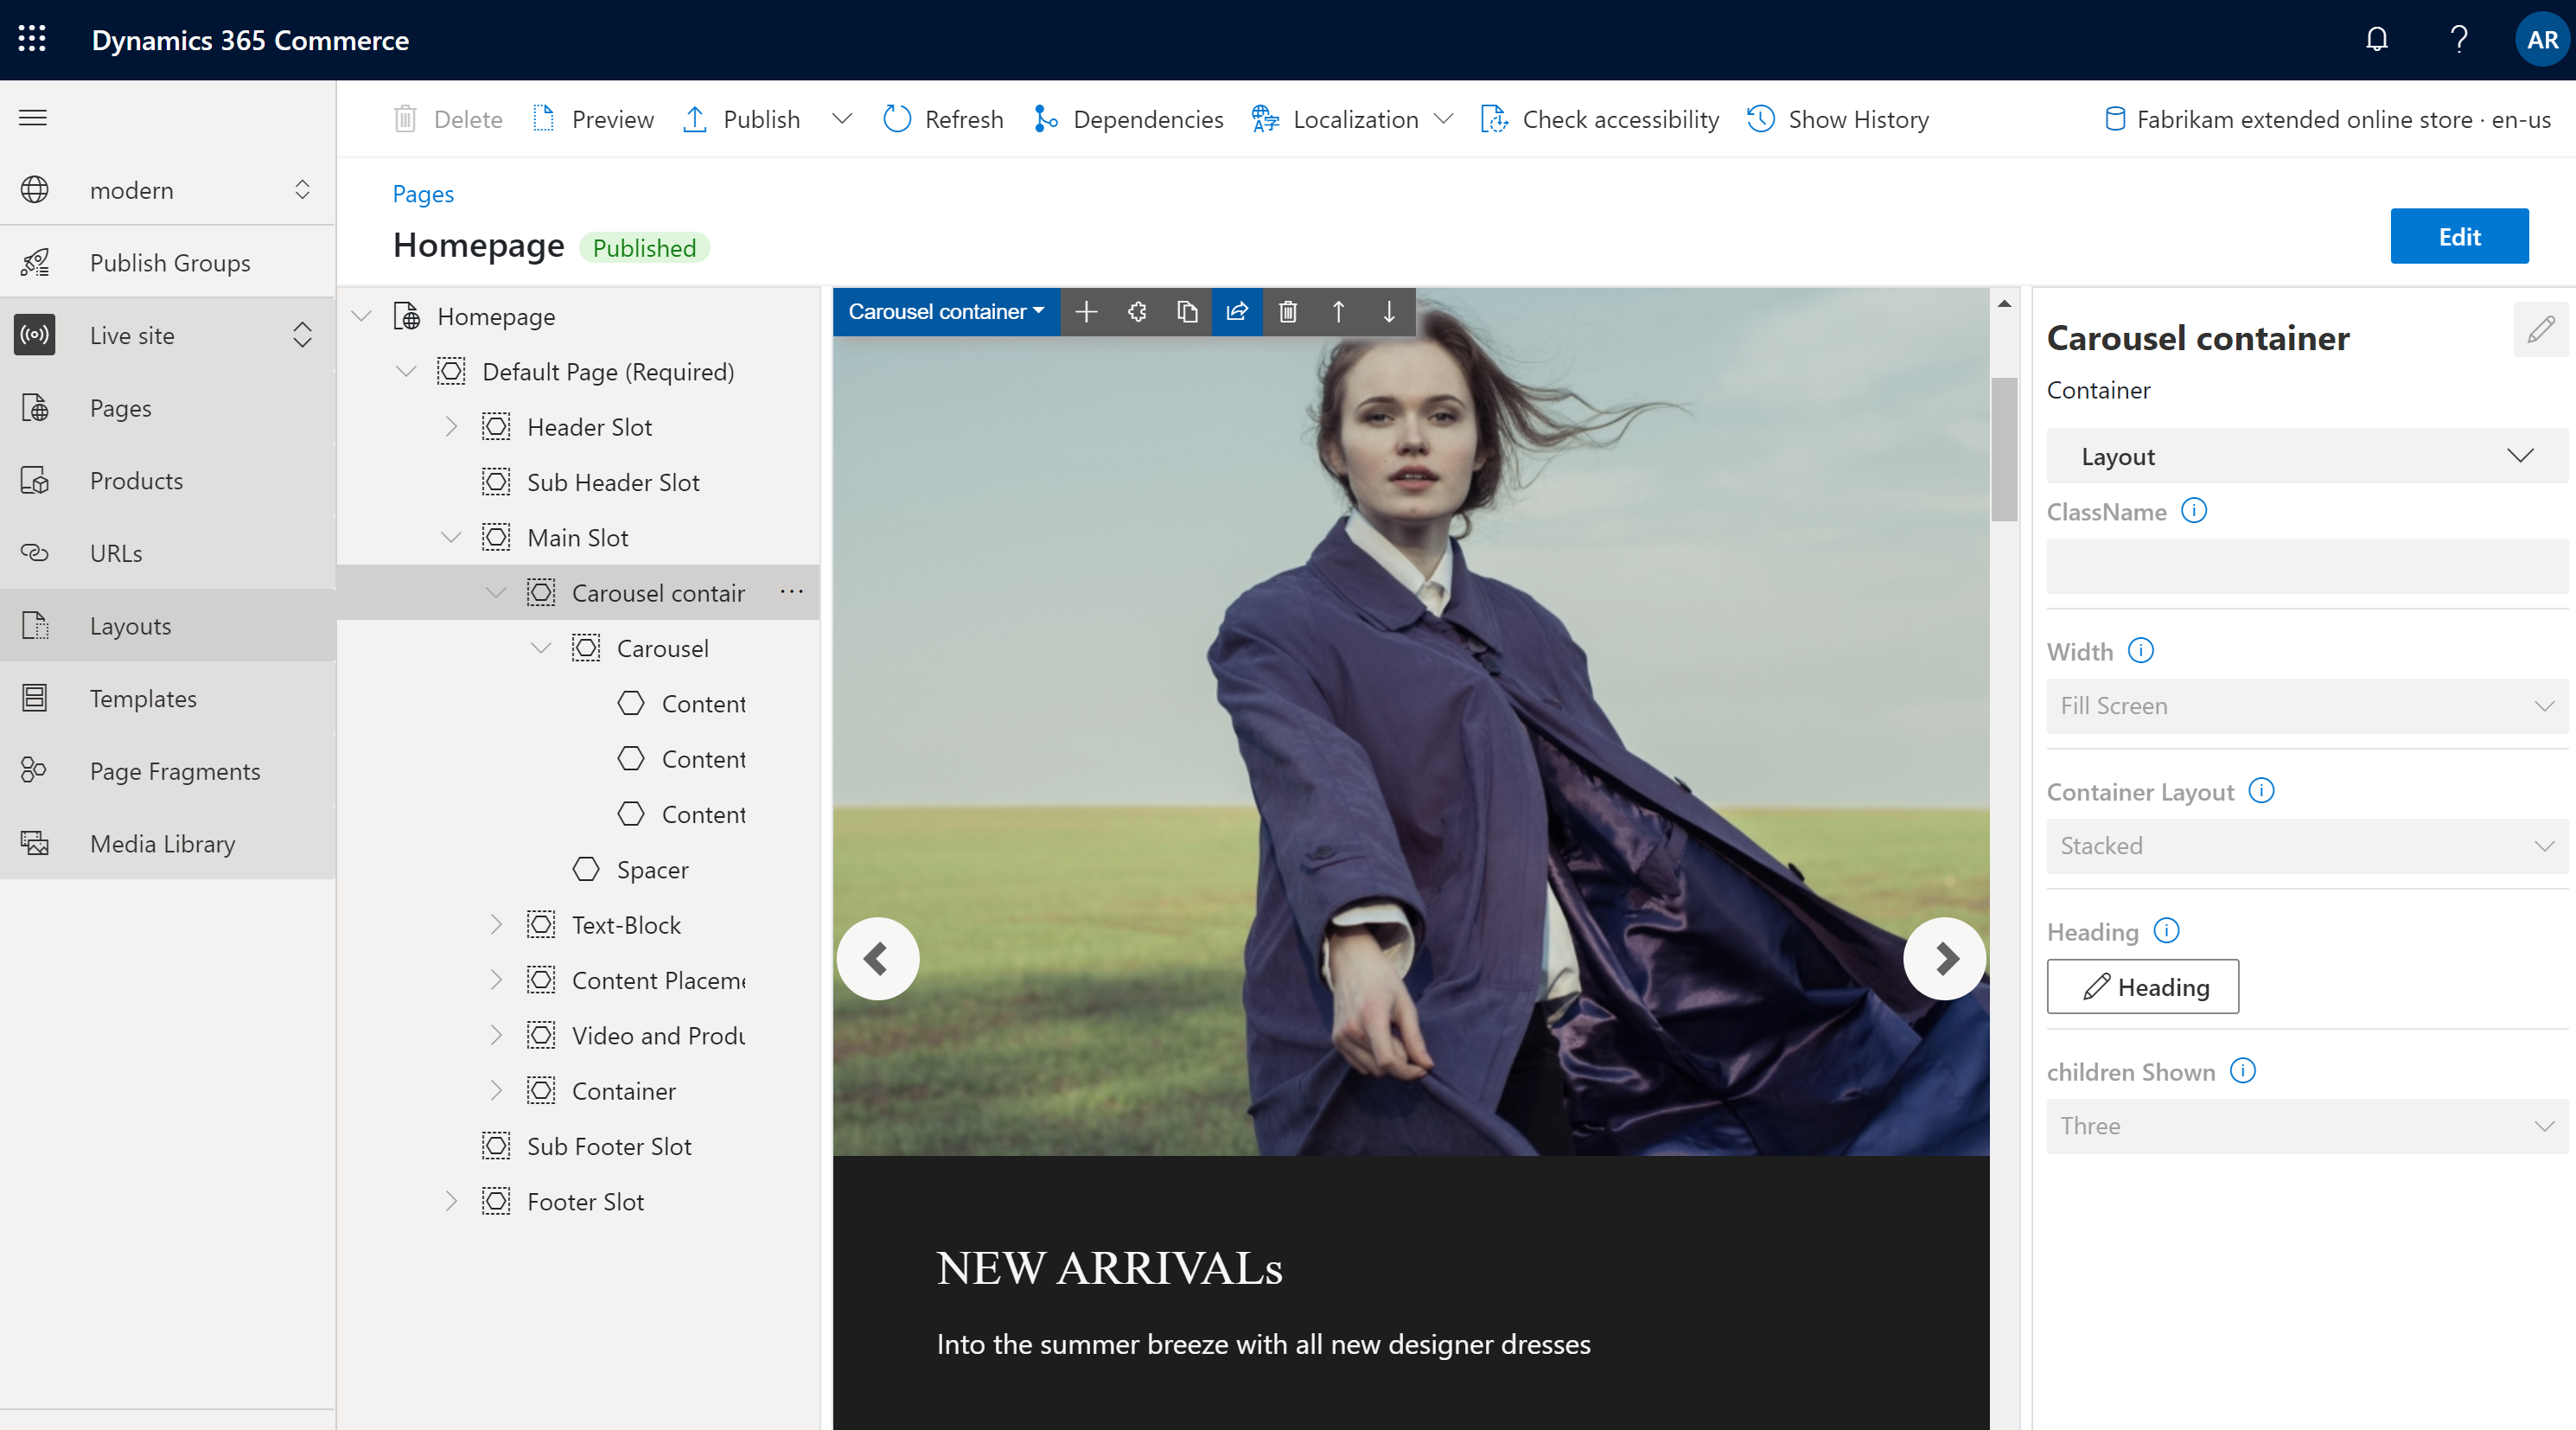Open the Pages menu item in sidebar
The image size is (2576, 1430).
pos(122,407)
